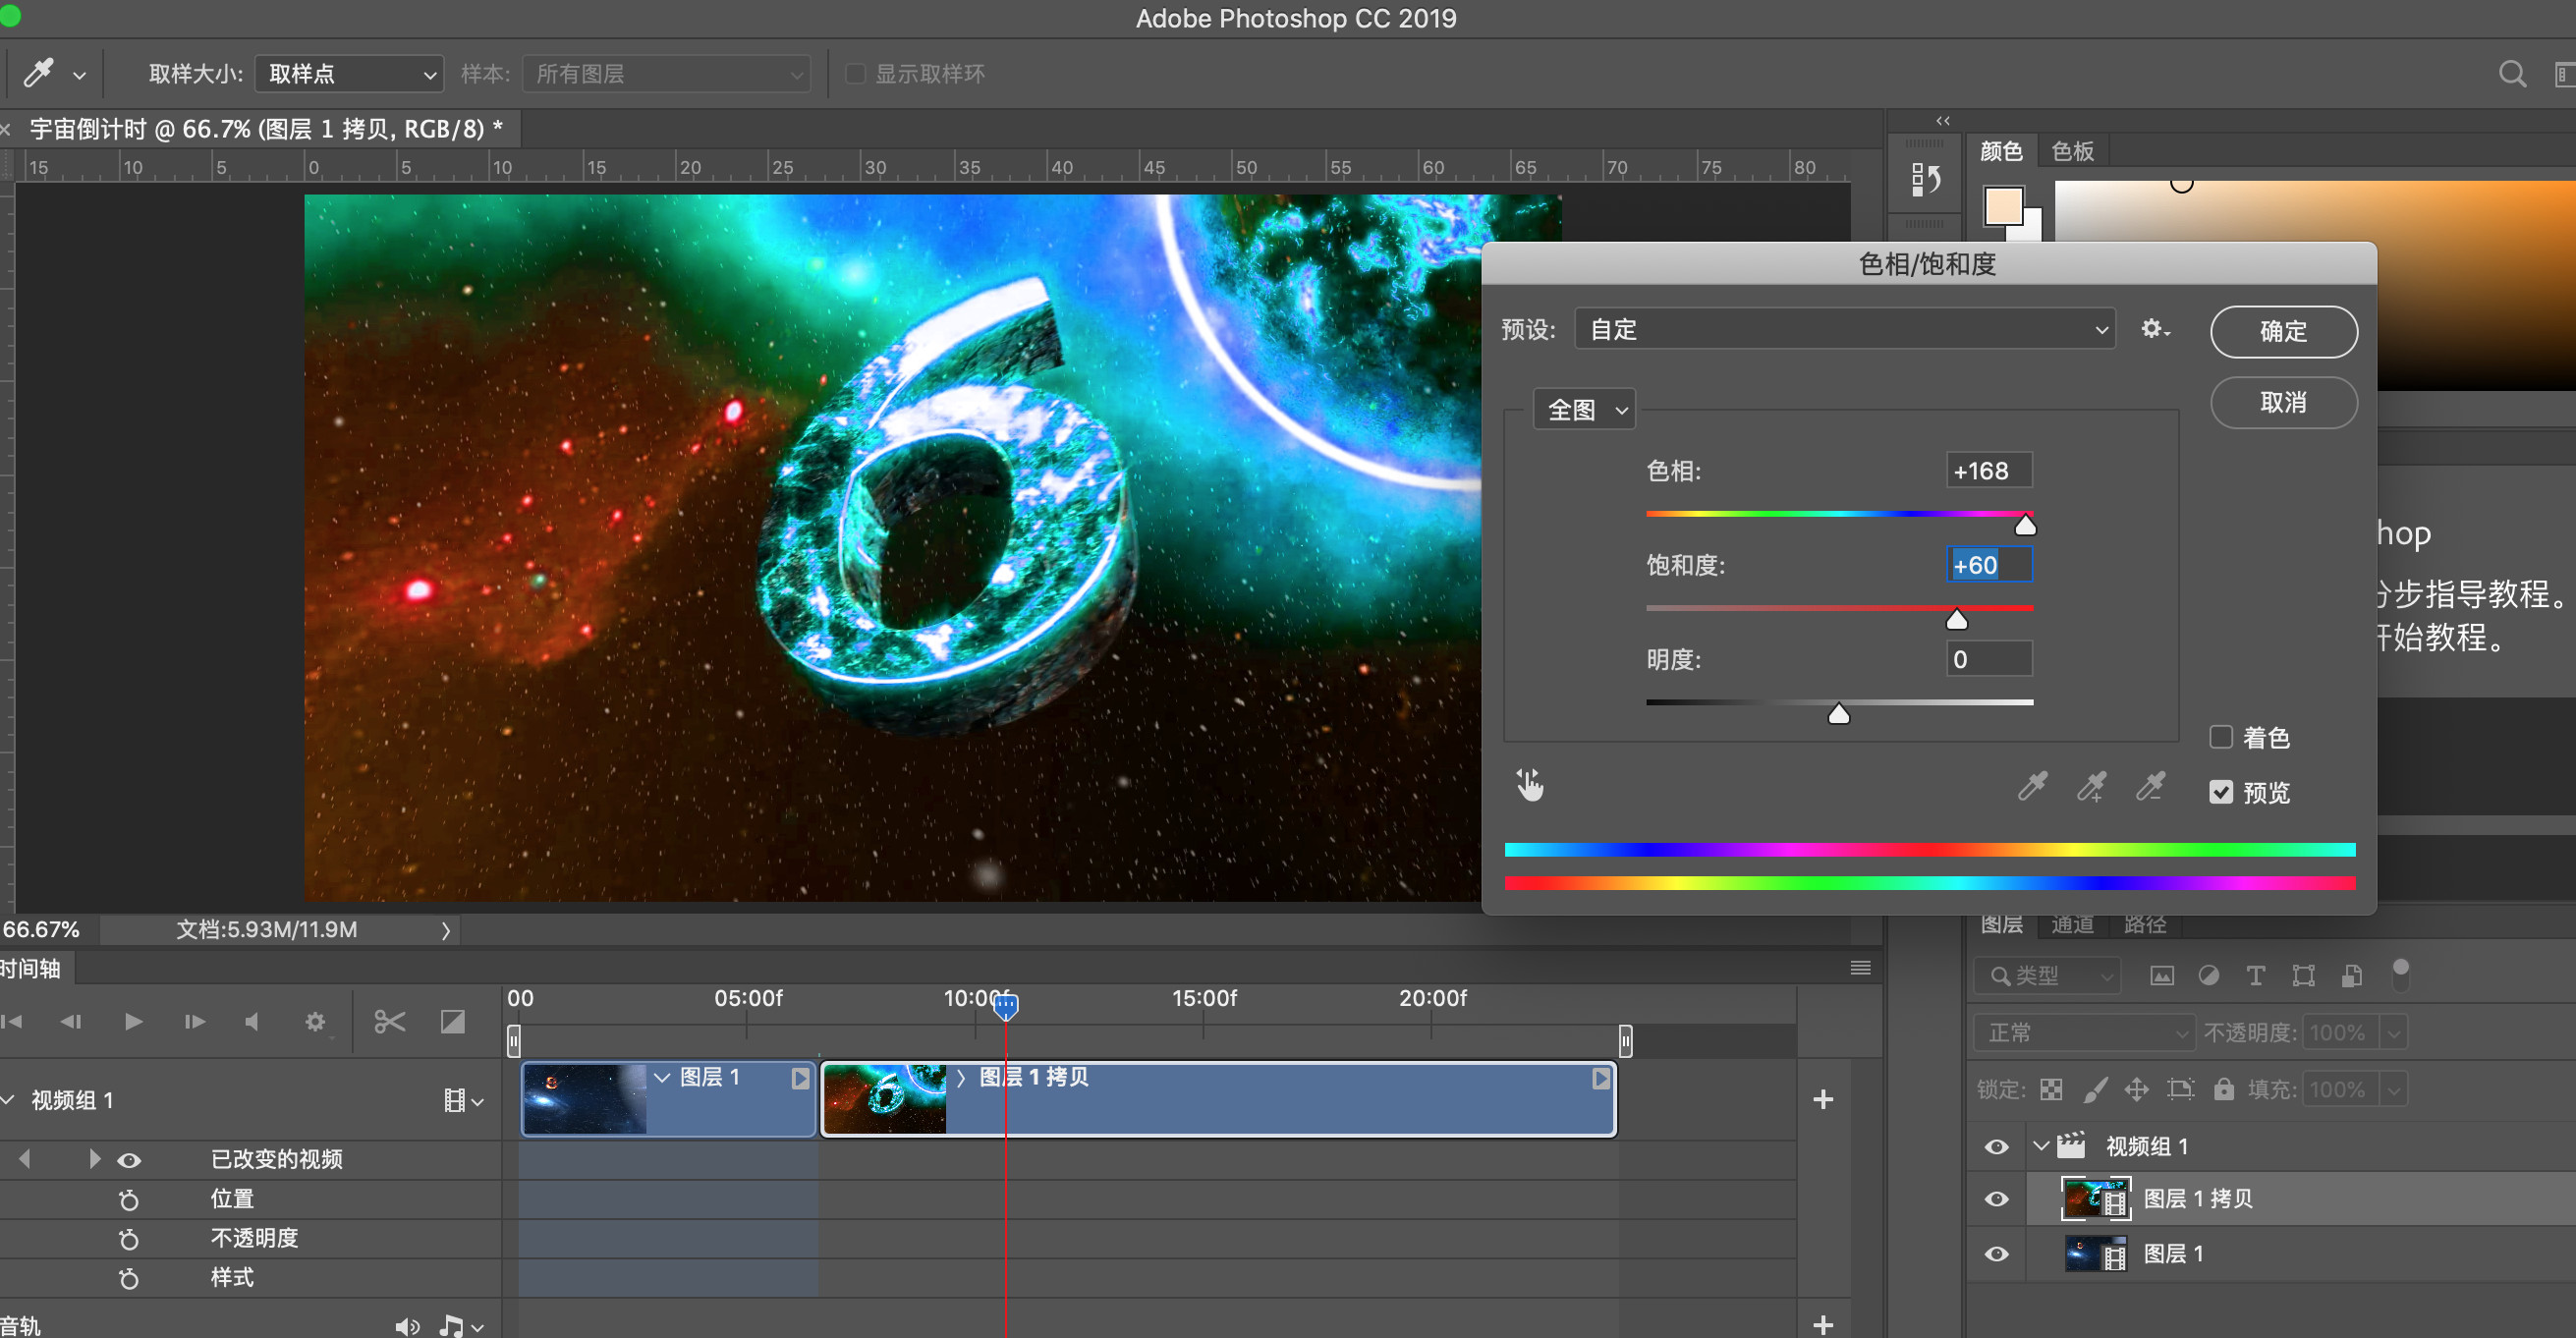
Task: Open timeline settings gear icon
Action: (x=315, y=1021)
